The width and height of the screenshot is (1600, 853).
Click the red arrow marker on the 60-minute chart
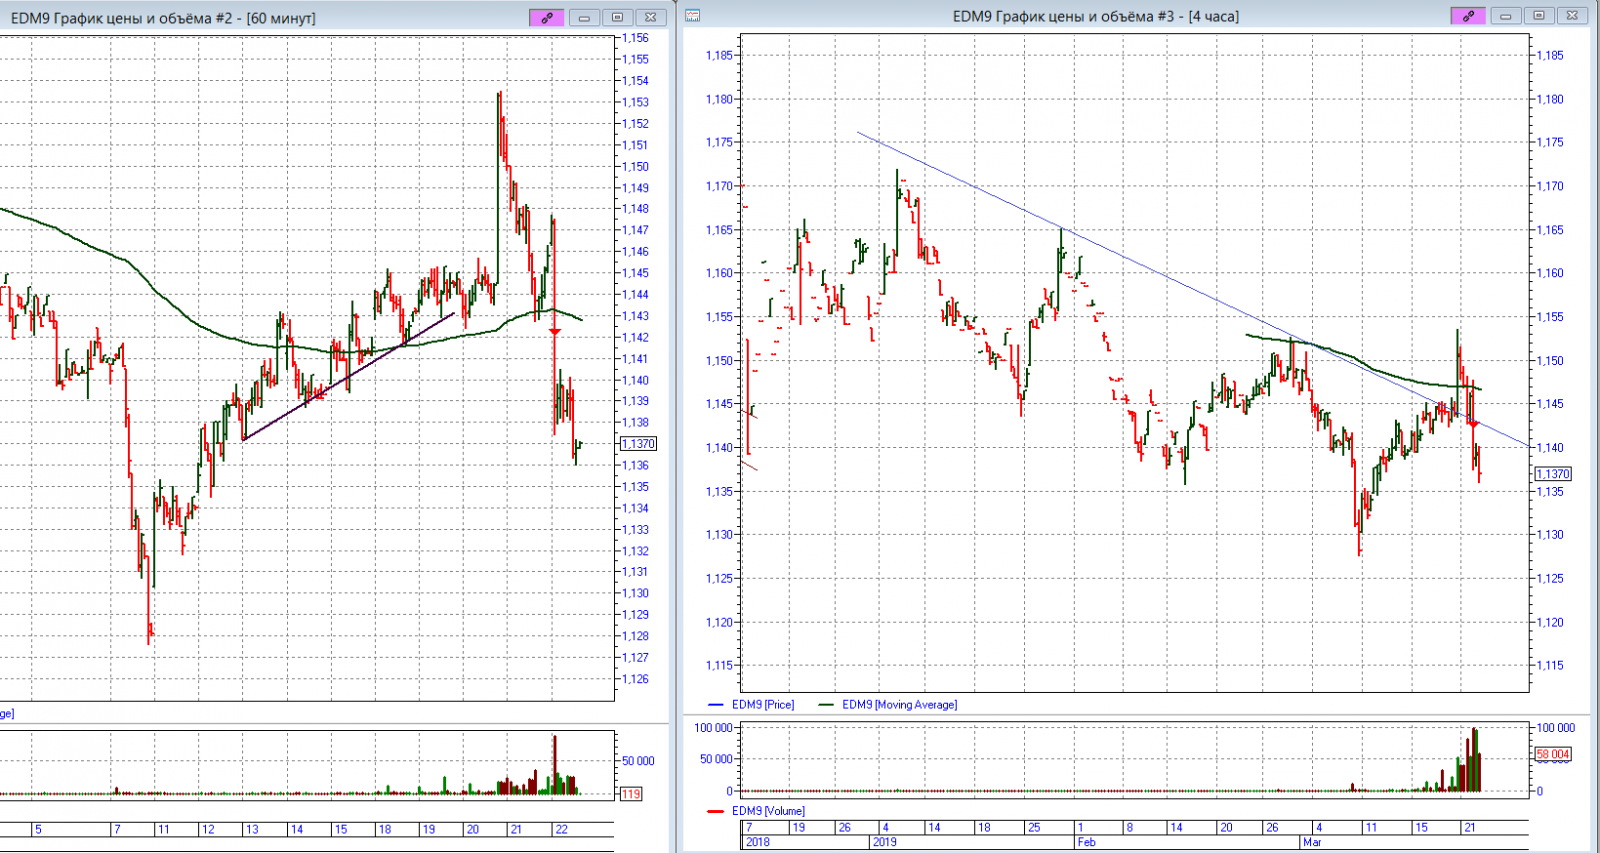point(554,331)
